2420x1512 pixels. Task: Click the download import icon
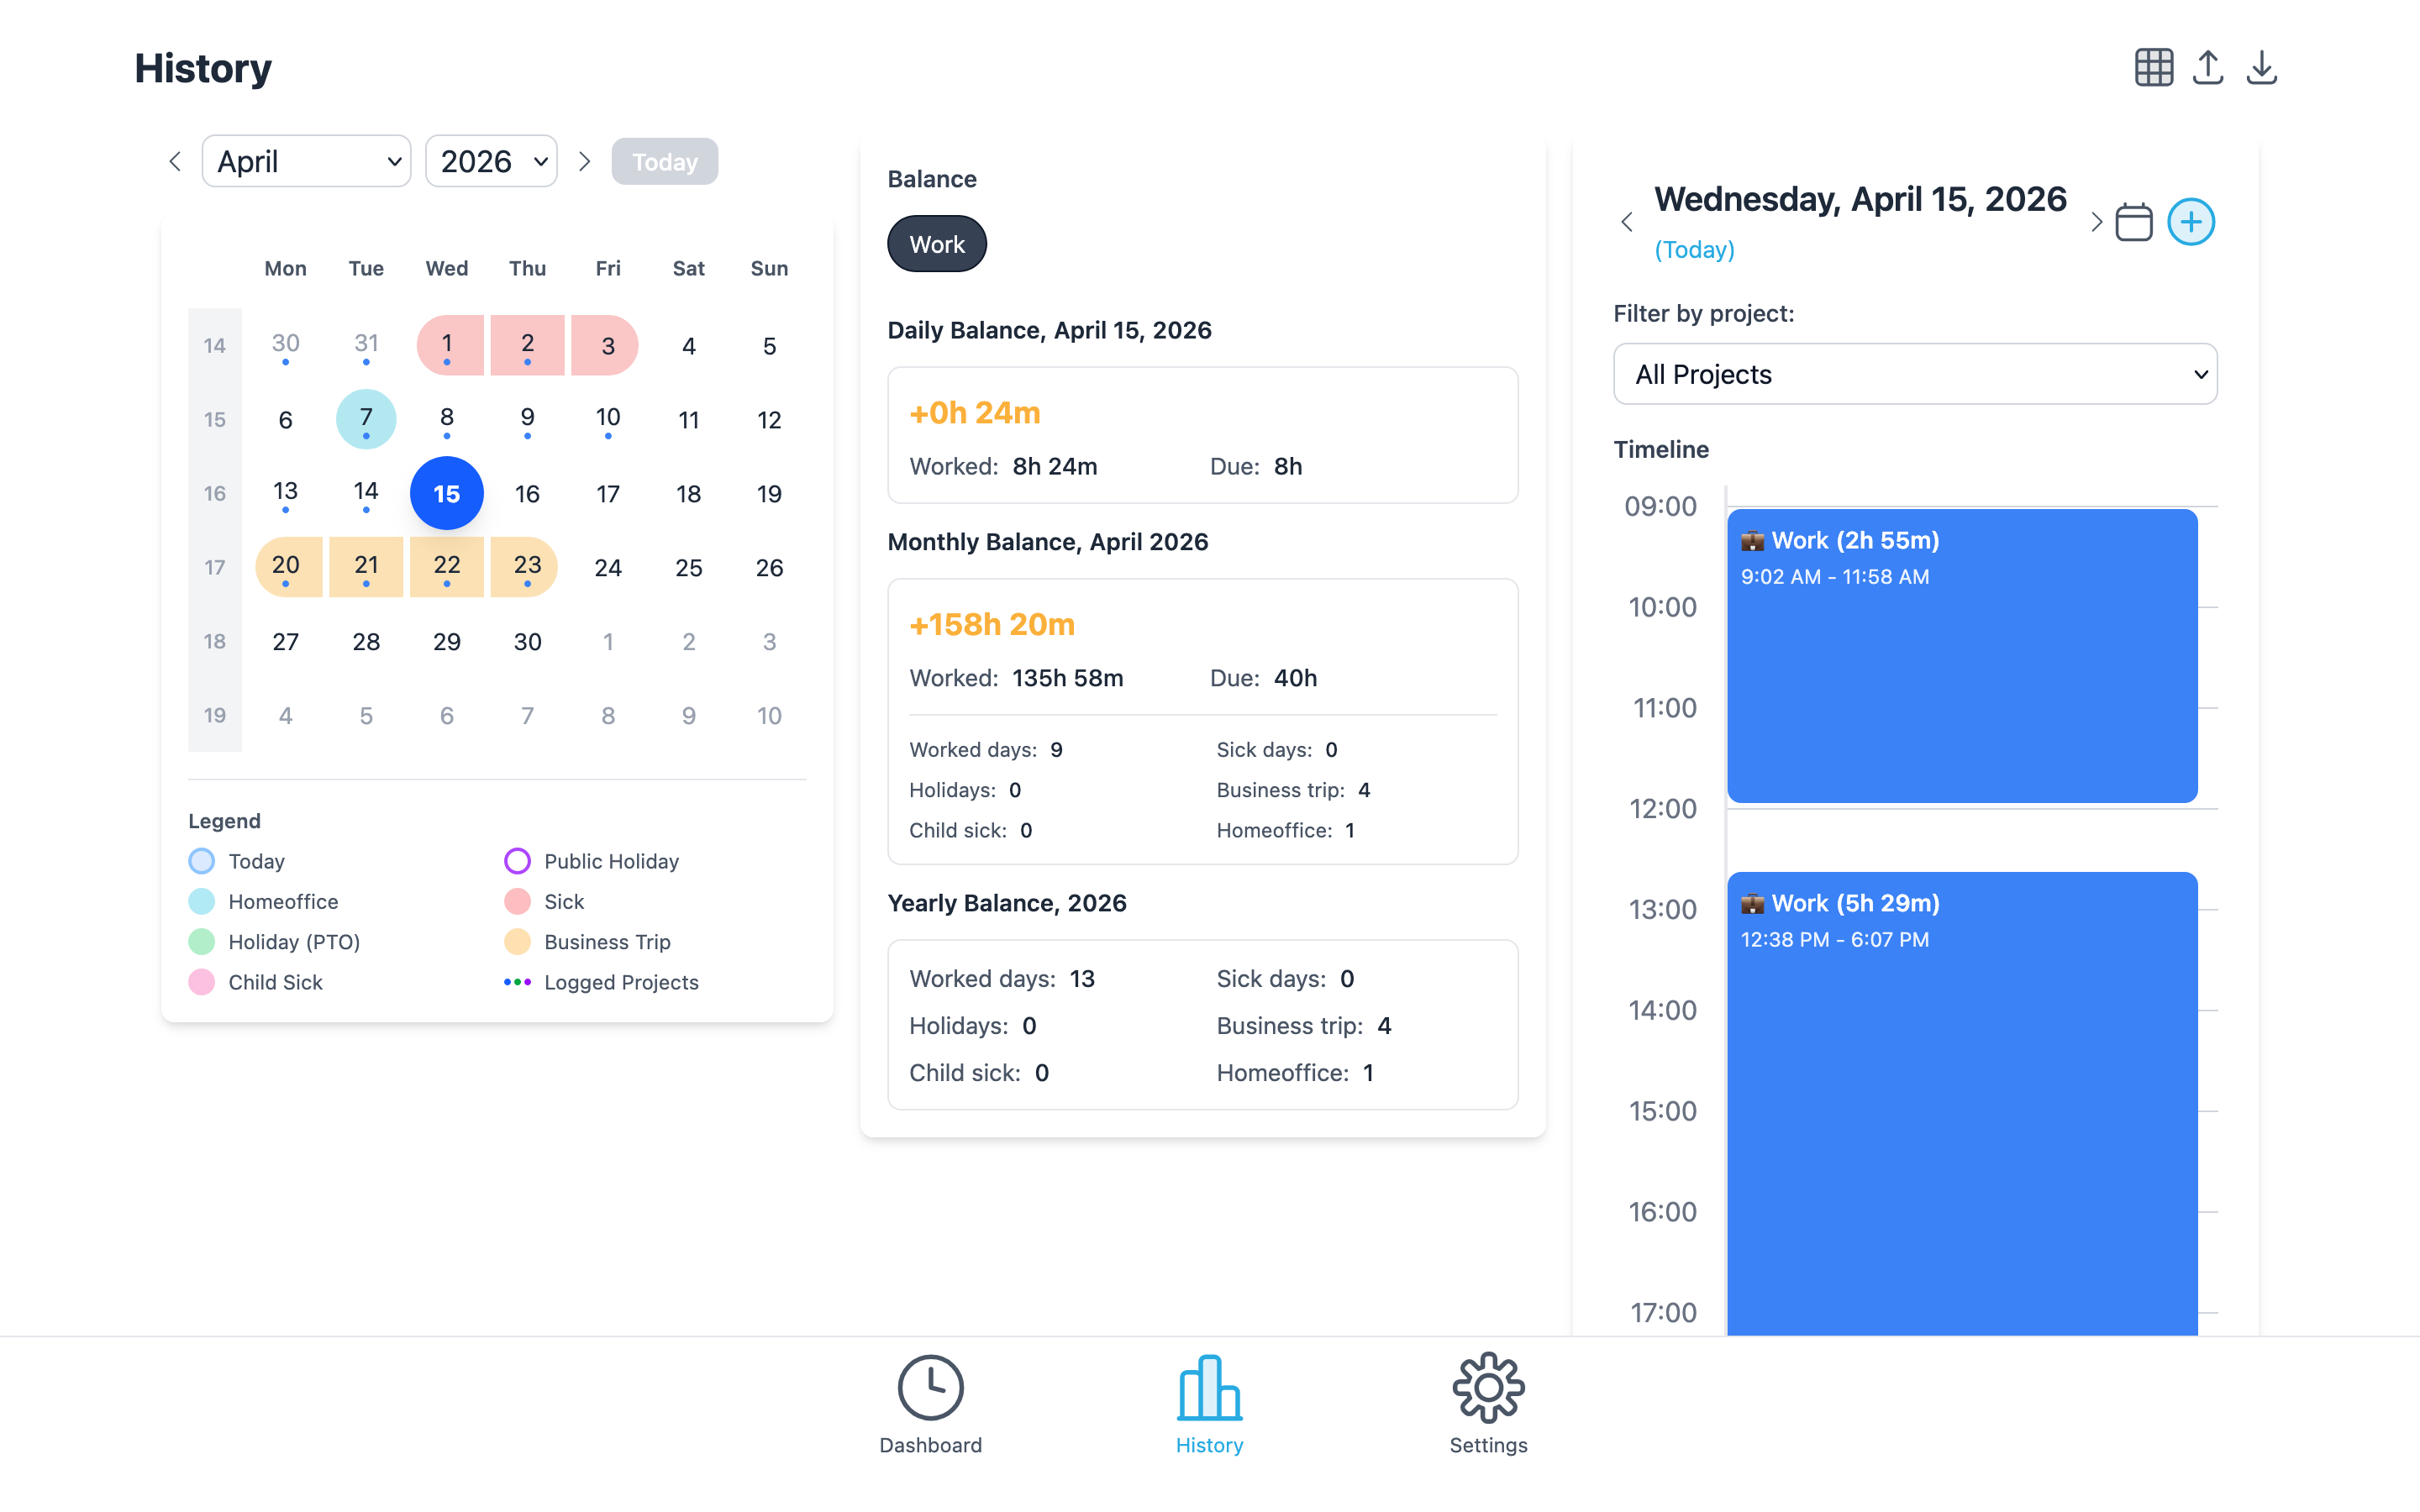tap(2261, 68)
